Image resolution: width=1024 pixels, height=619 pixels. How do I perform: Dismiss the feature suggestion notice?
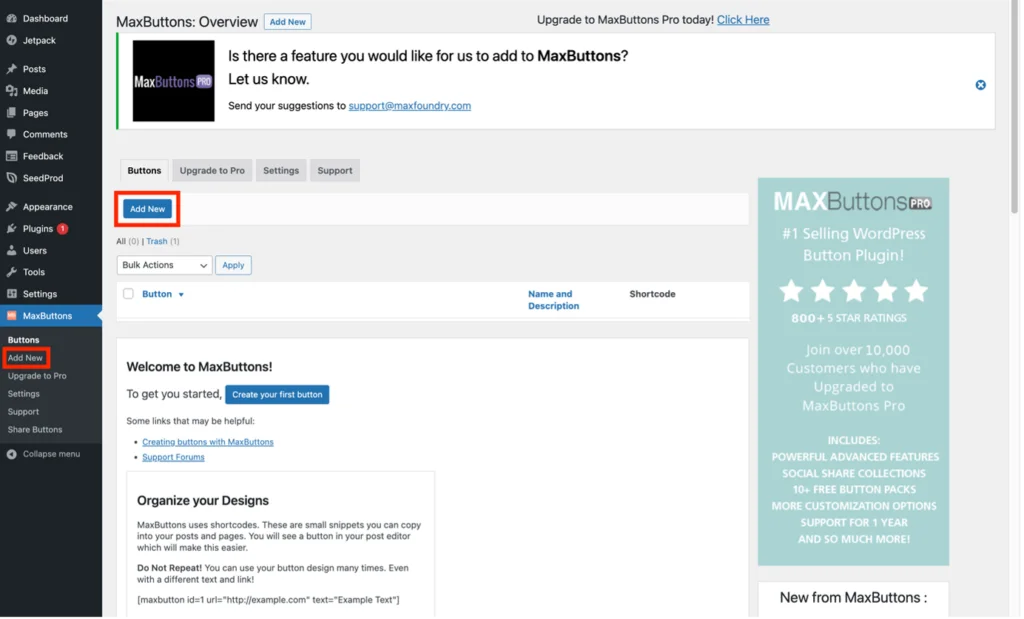tap(980, 85)
